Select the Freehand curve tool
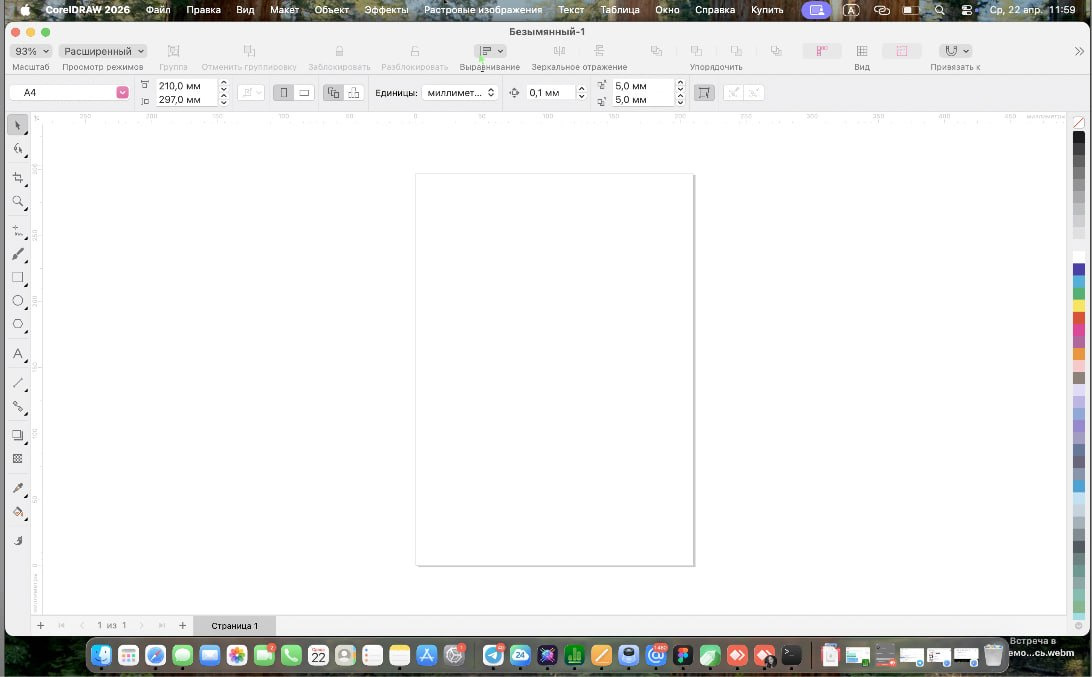The height and width of the screenshot is (677, 1092). click(18, 231)
